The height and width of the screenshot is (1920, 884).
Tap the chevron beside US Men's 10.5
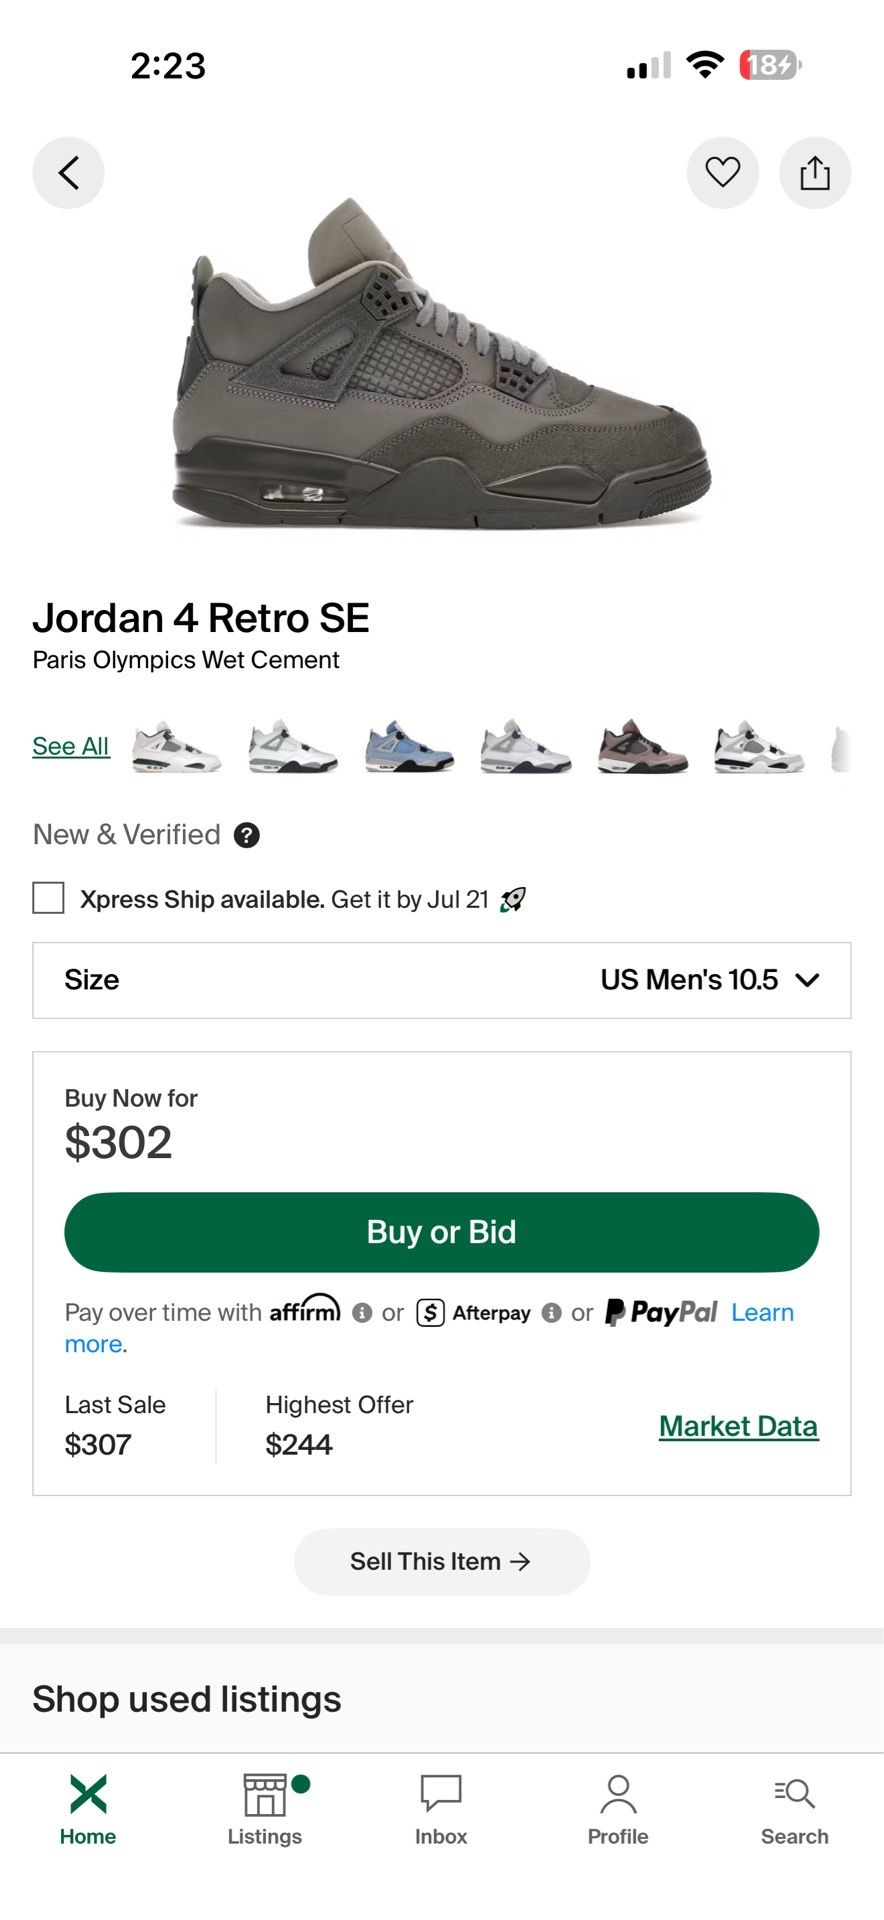coord(807,980)
